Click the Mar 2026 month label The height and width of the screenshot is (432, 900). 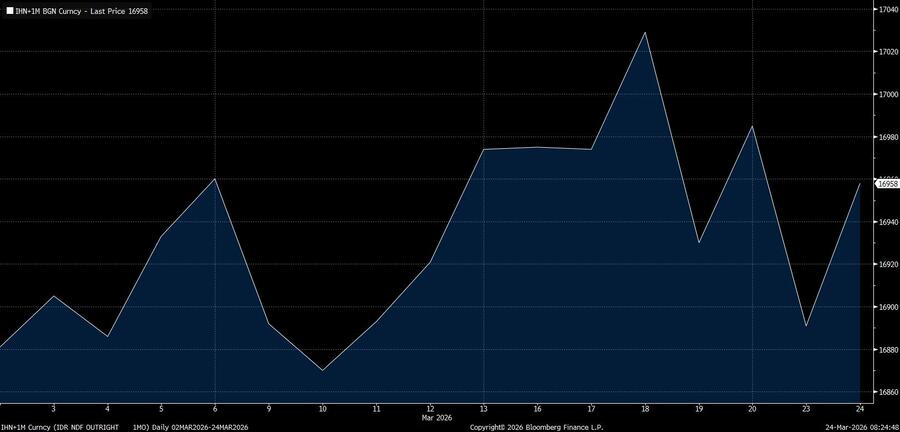pos(436,418)
